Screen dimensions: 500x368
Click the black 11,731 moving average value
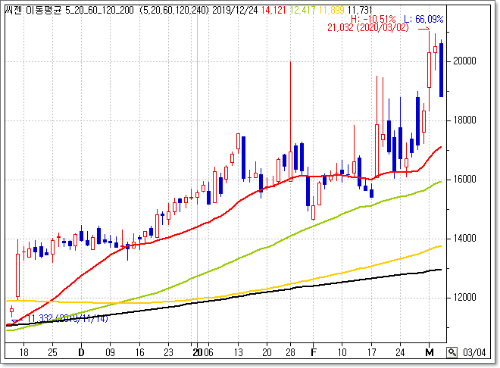point(360,10)
